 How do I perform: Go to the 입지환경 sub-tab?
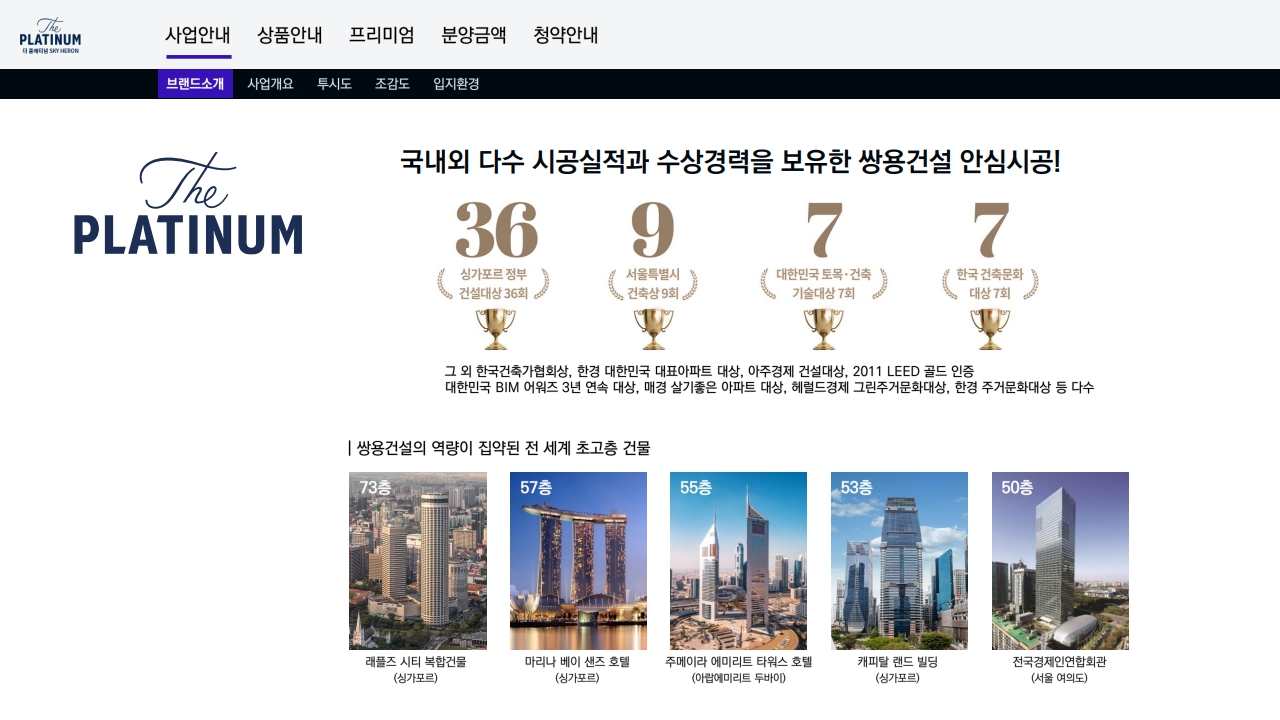click(456, 84)
